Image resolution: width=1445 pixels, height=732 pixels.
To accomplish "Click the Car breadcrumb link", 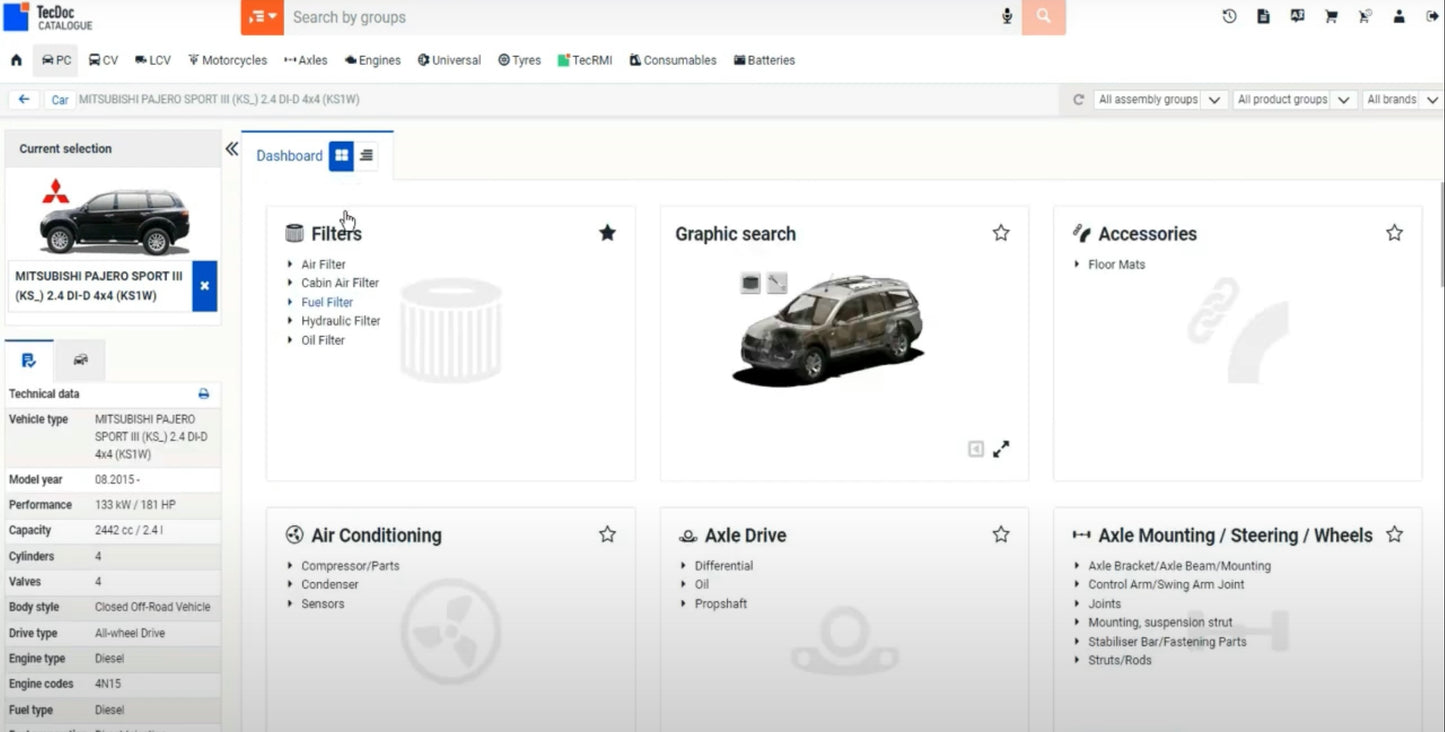I will [60, 100].
